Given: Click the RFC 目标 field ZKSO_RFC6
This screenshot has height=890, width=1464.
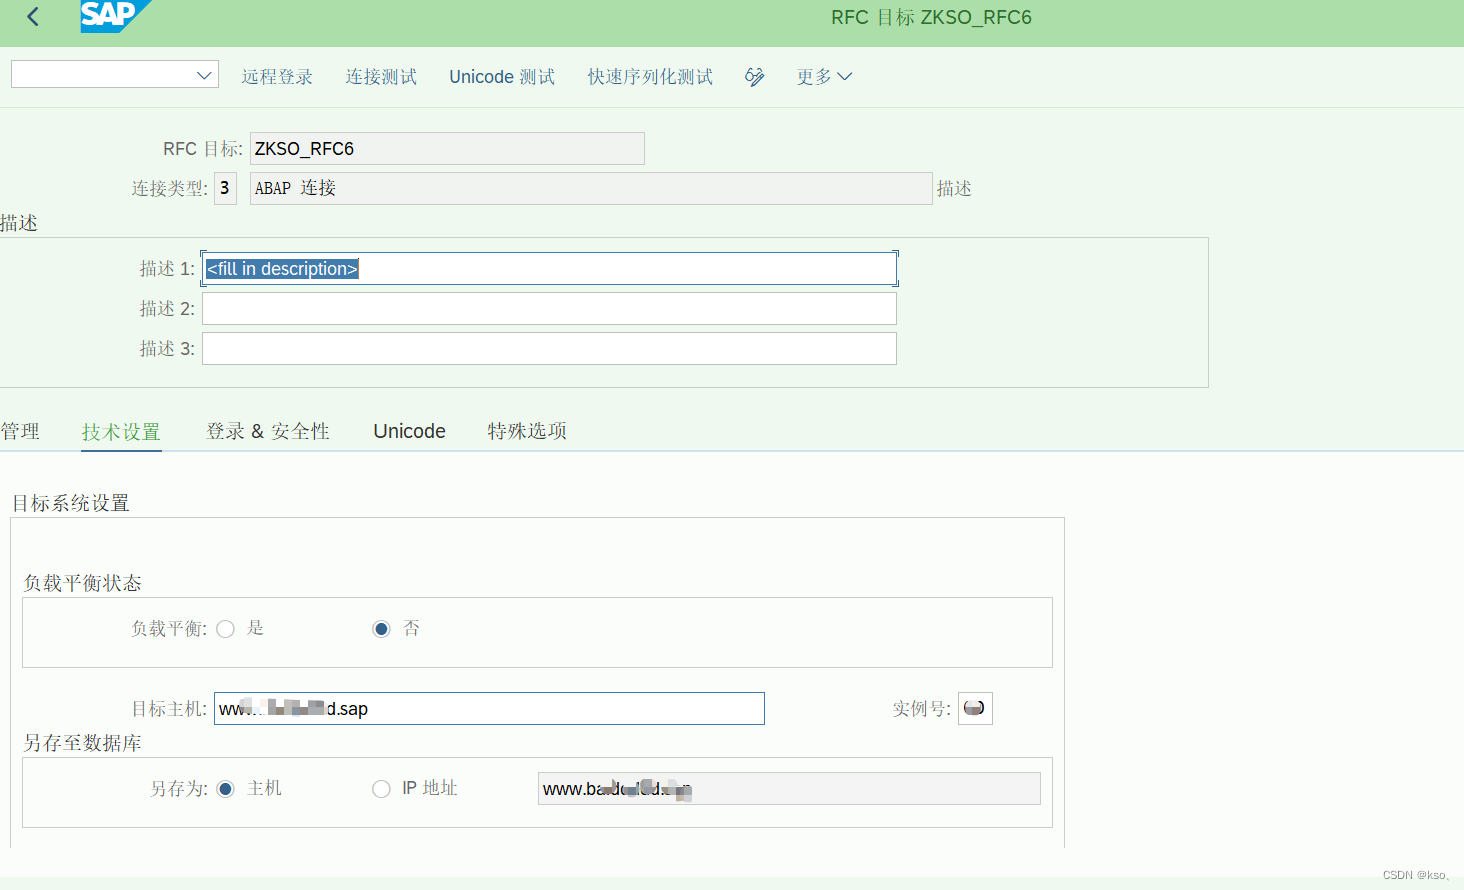Looking at the screenshot, I should (447, 148).
